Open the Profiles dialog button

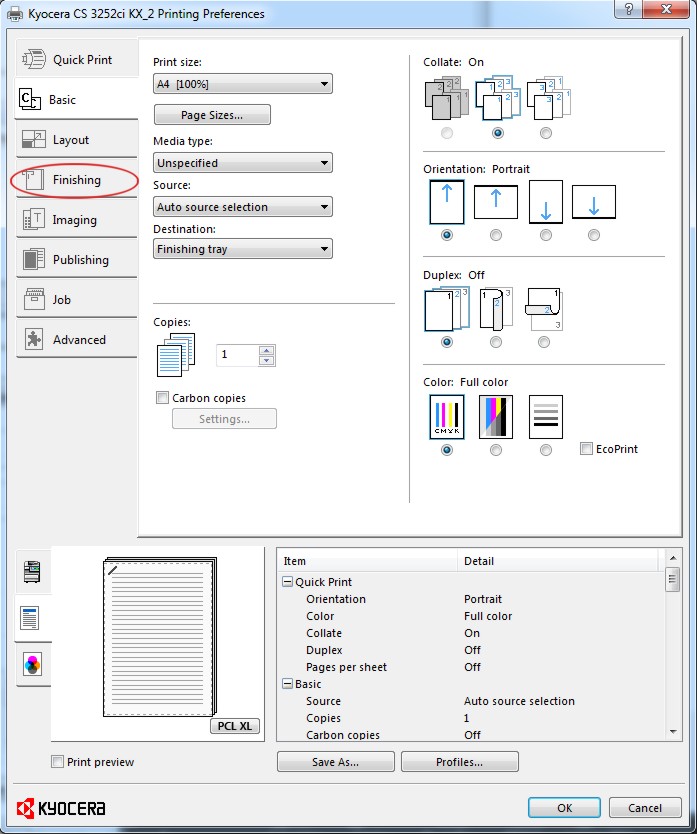(460, 762)
